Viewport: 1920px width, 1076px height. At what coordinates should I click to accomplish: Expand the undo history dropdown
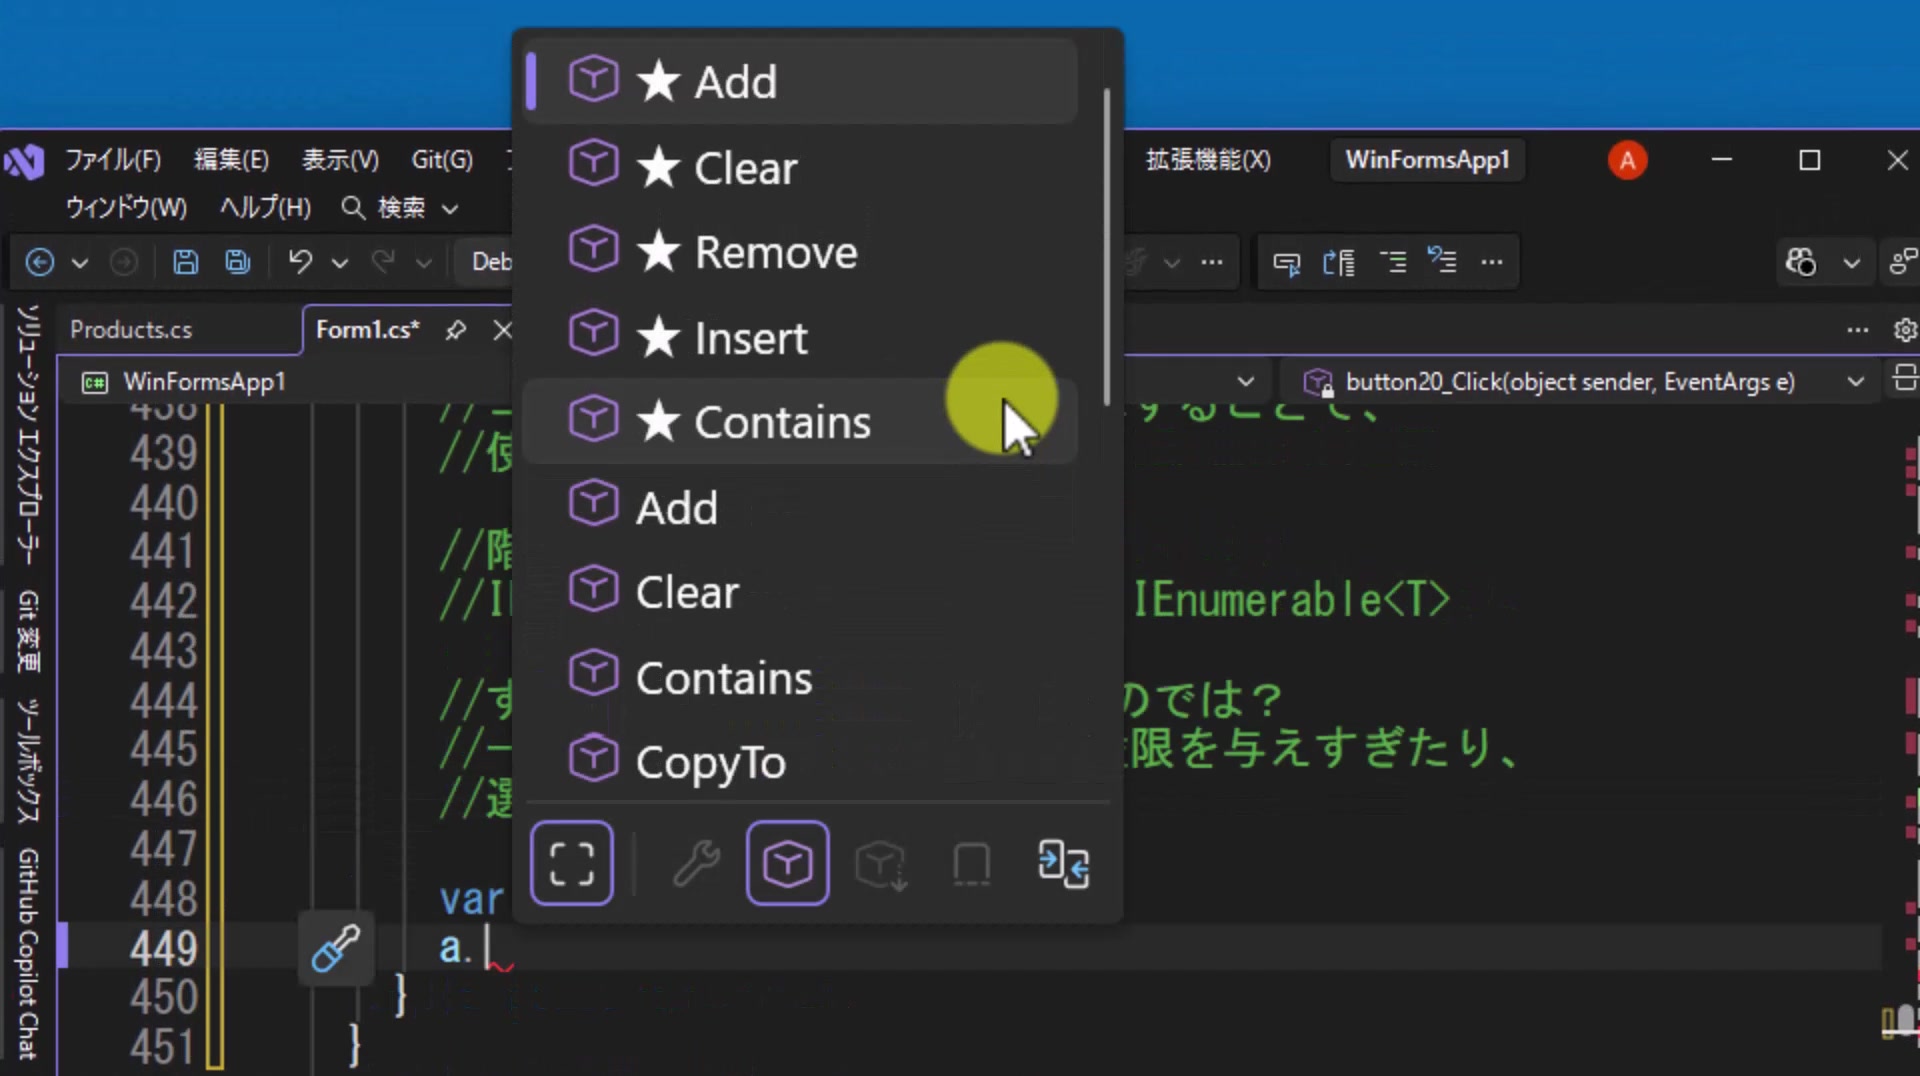[x=340, y=263]
